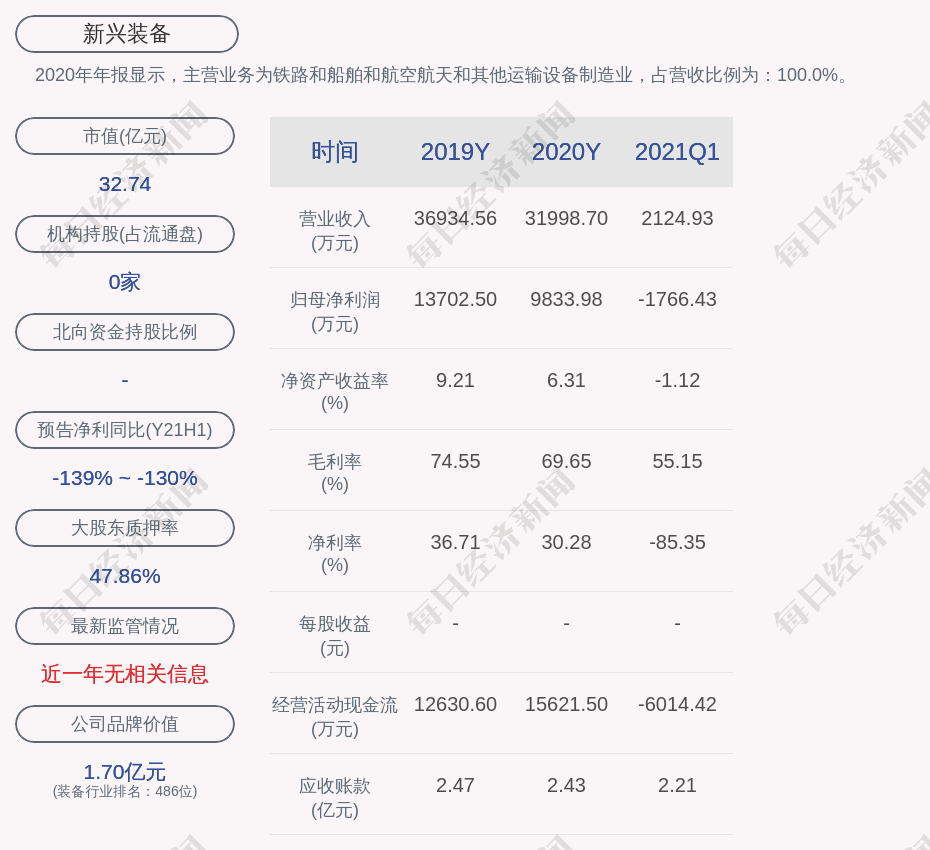Click ROE value 6.31
The height and width of the screenshot is (850, 930).
pyautogui.click(x=566, y=380)
